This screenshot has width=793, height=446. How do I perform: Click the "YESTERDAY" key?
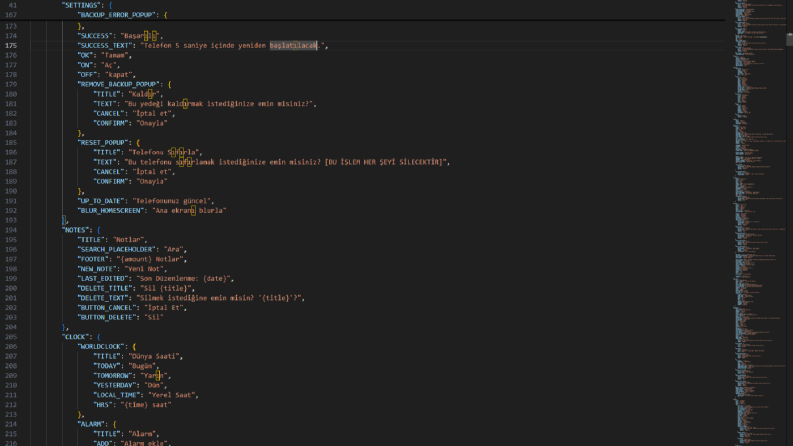115,386
